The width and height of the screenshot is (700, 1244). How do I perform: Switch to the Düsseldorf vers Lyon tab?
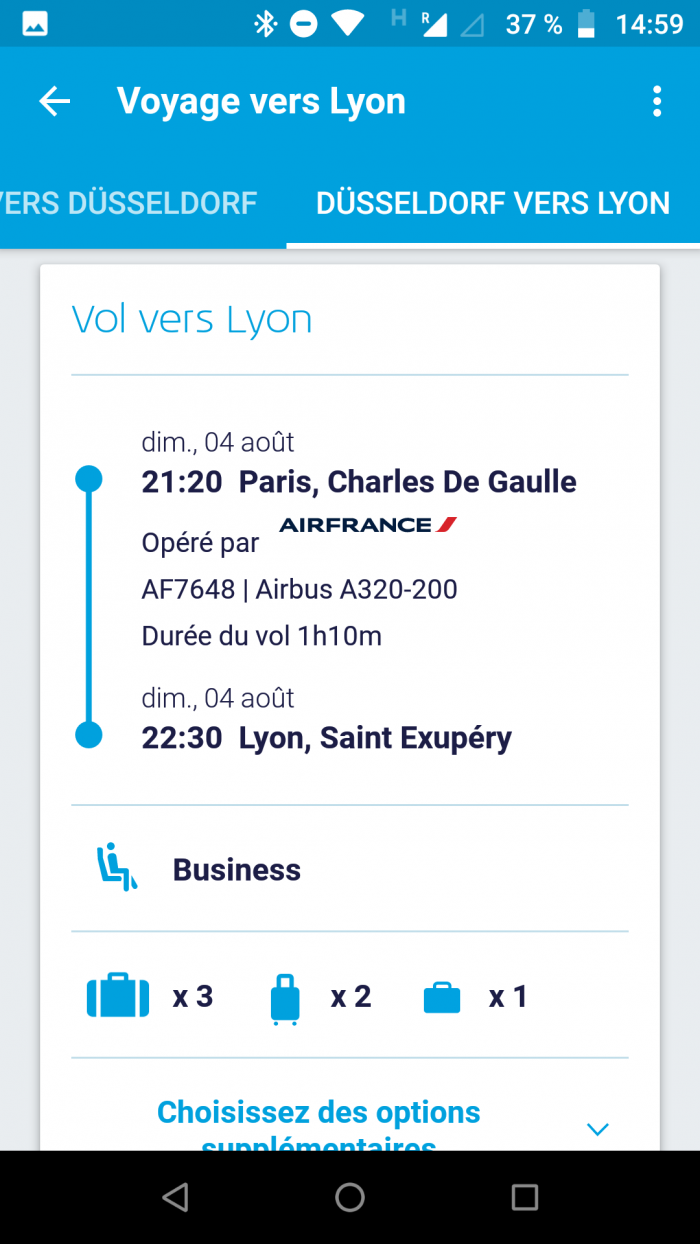pos(493,203)
